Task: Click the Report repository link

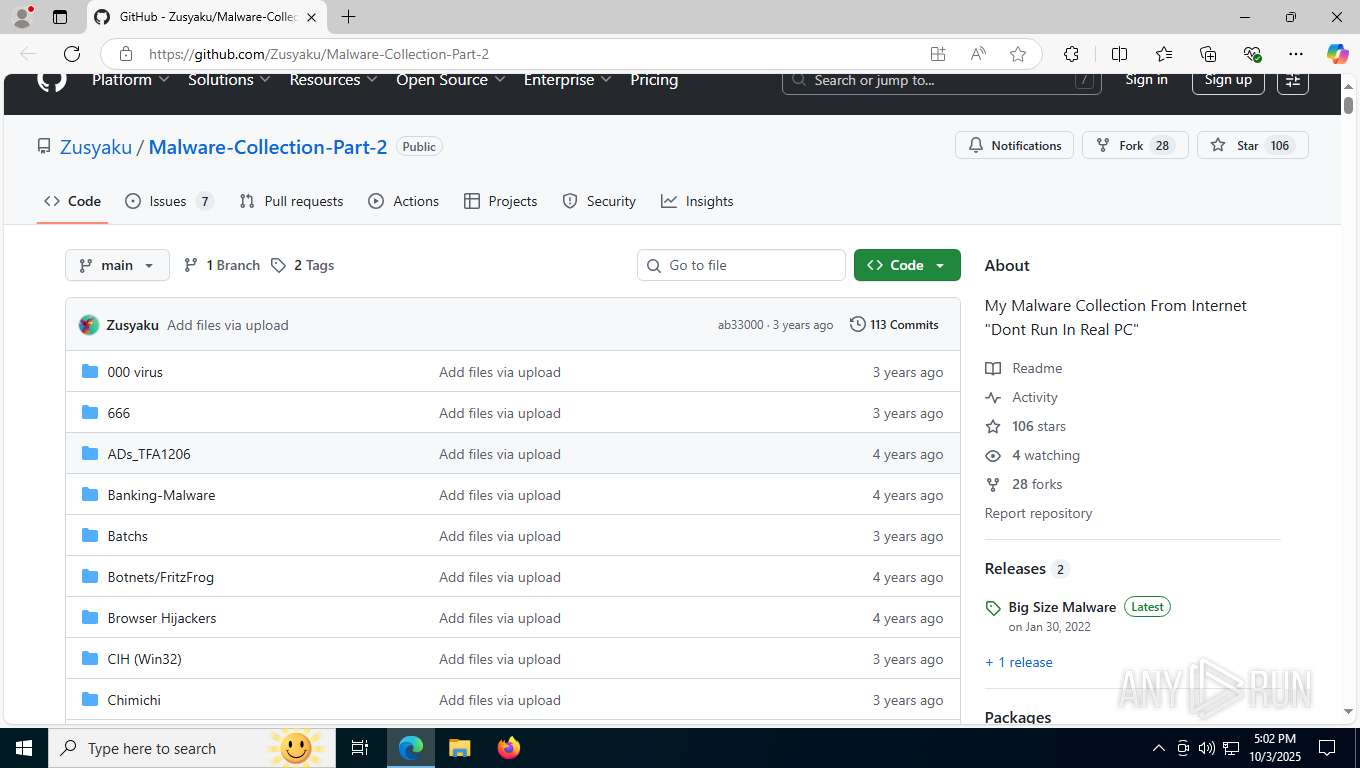Action: [x=1038, y=513]
